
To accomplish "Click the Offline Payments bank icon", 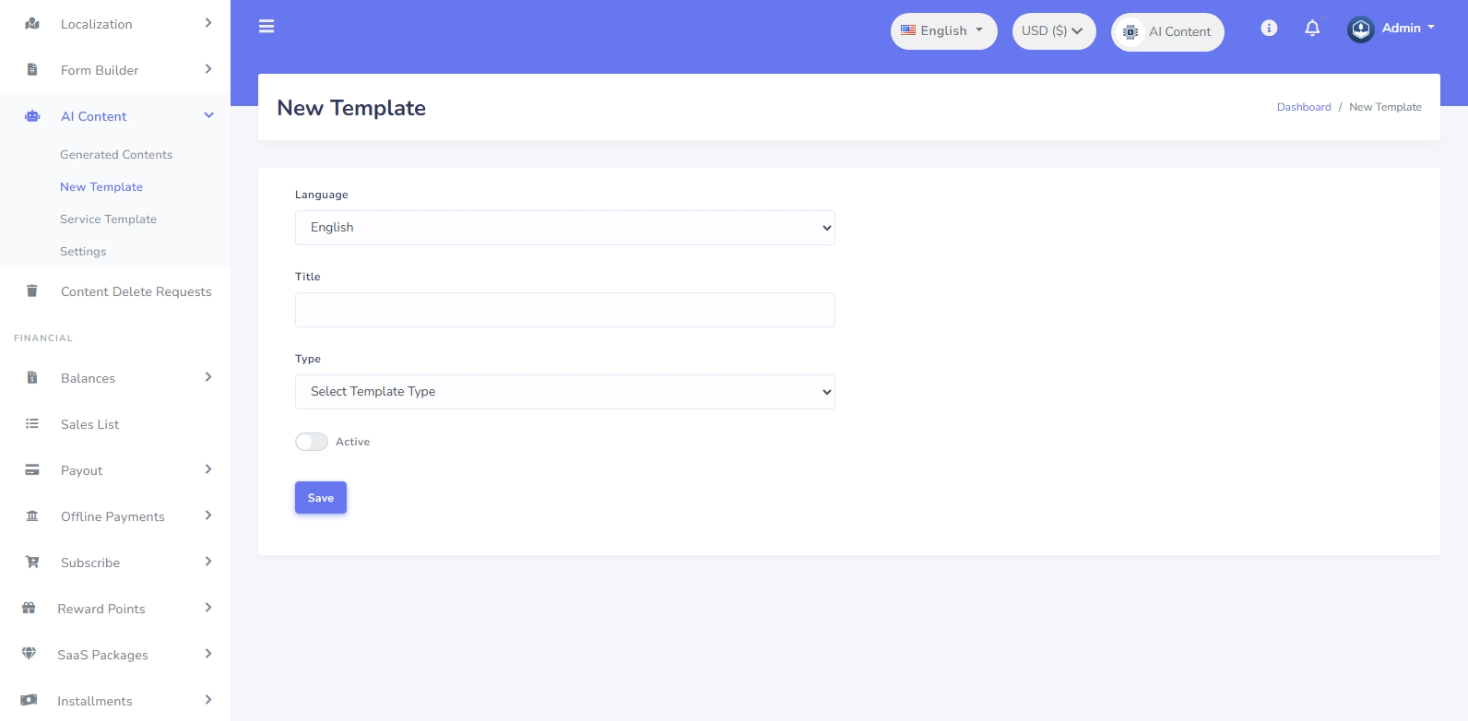I will click(x=32, y=516).
